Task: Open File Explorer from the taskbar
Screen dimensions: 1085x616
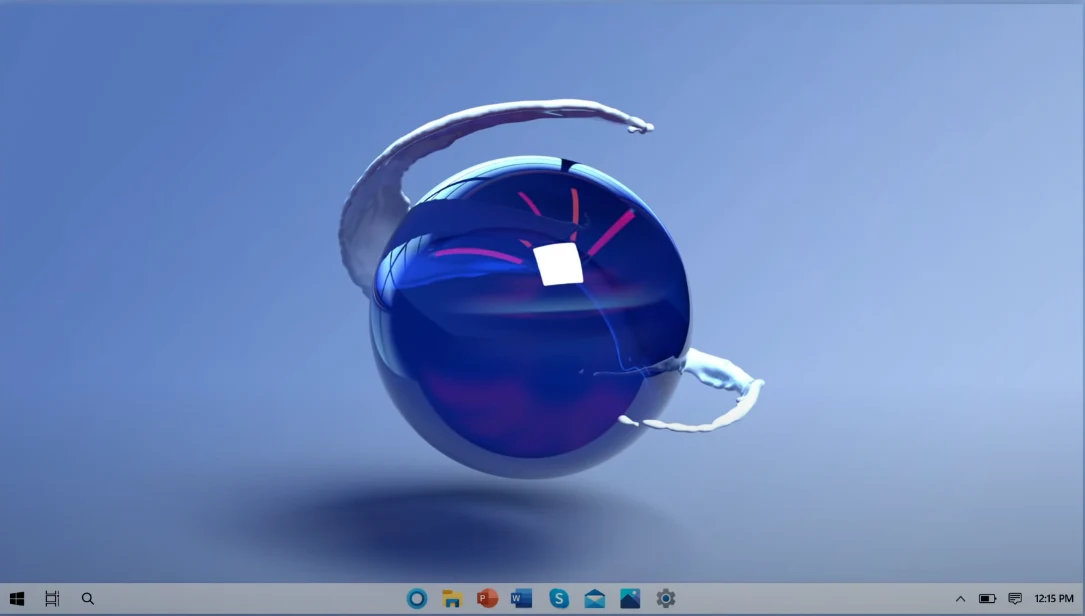Action: 452,599
